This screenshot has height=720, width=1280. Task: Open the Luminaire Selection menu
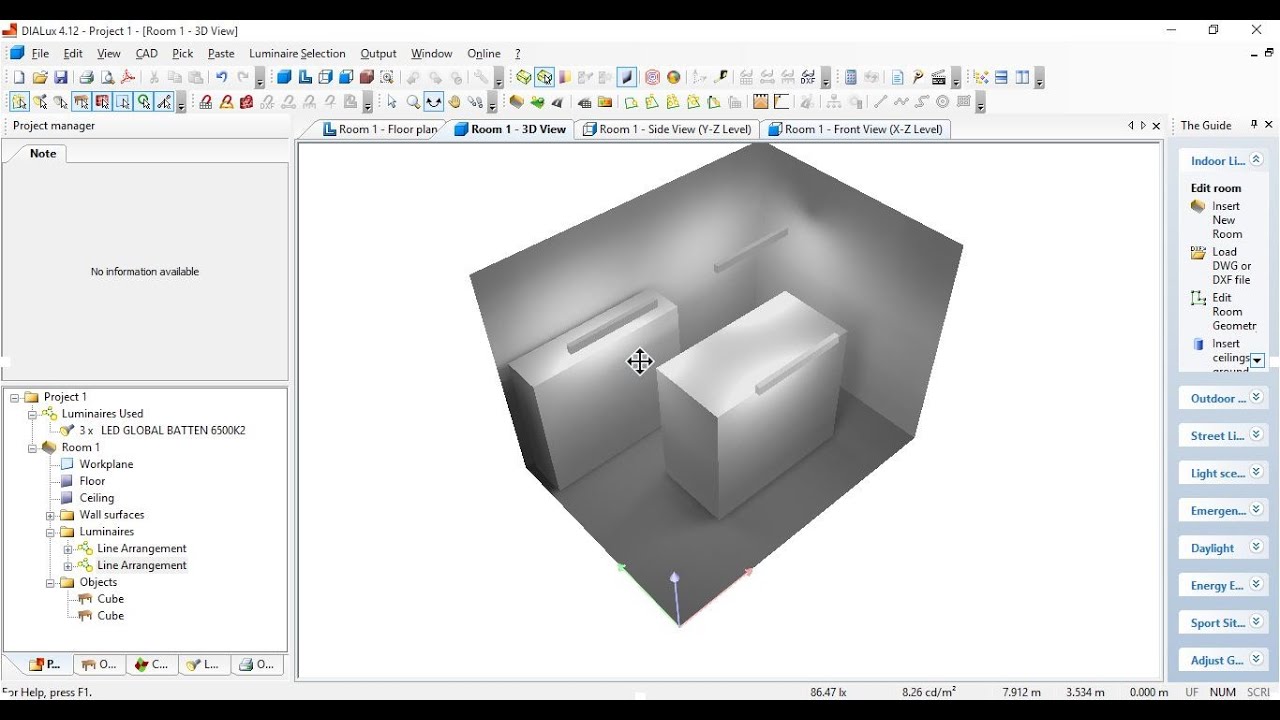tap(297, 54)
